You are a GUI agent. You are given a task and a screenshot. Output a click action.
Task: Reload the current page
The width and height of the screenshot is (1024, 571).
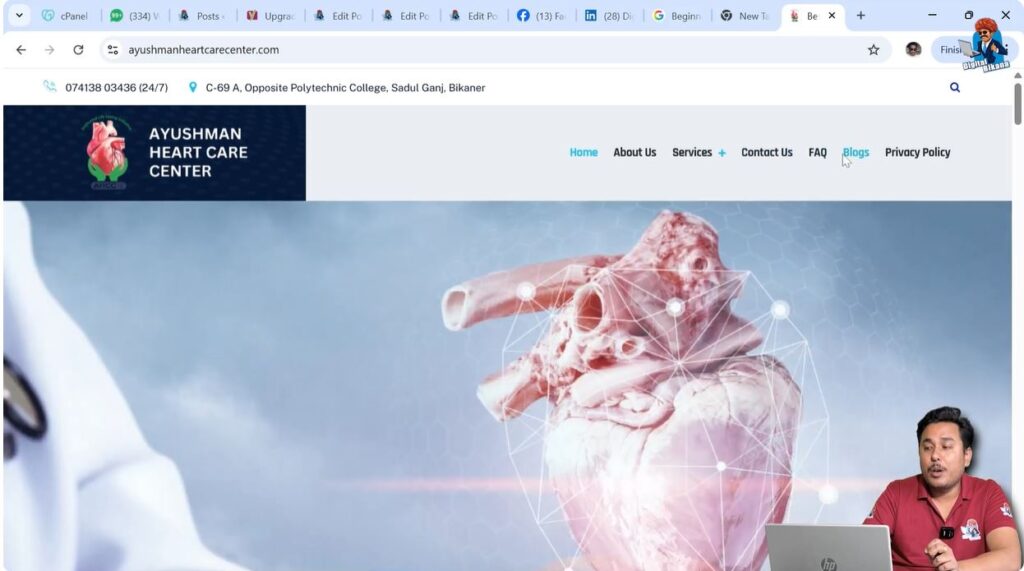78,50
